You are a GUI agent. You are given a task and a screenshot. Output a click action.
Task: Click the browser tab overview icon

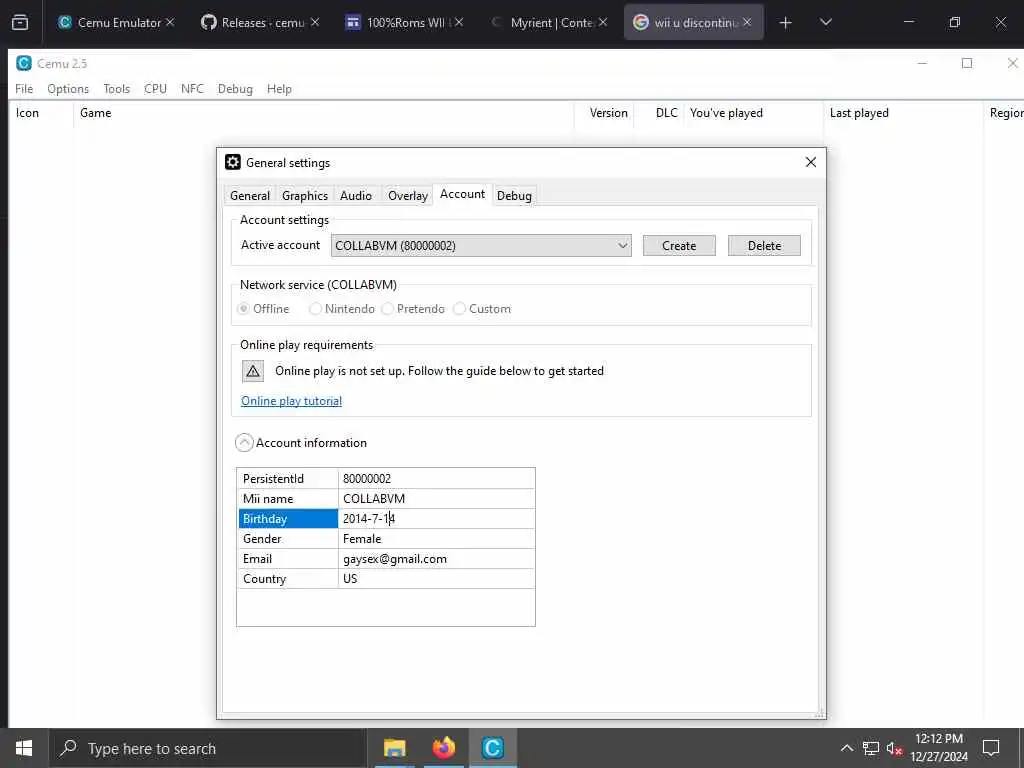click(x=20, y=22)
